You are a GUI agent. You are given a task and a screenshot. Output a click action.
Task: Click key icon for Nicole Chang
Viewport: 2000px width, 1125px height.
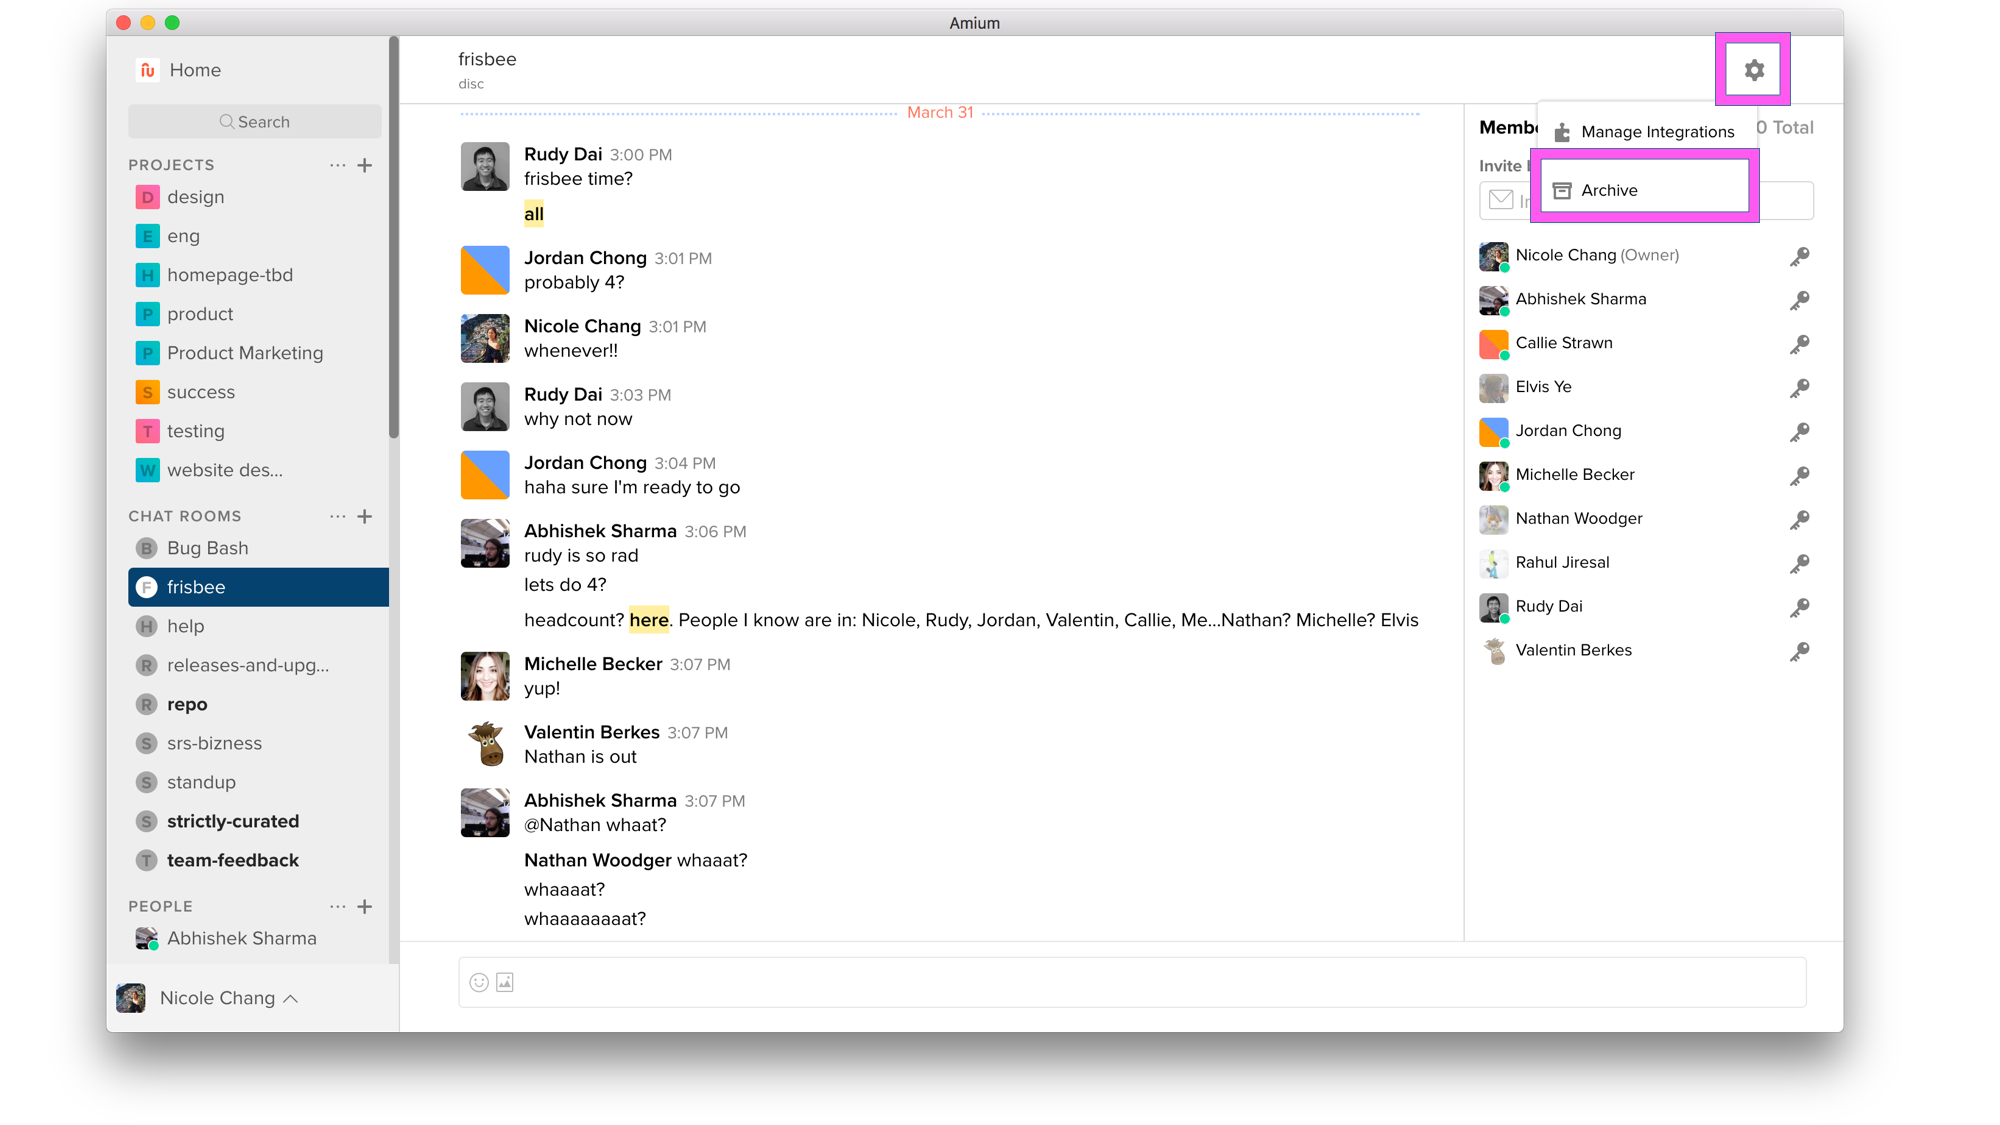click(x=1799, y=256)
